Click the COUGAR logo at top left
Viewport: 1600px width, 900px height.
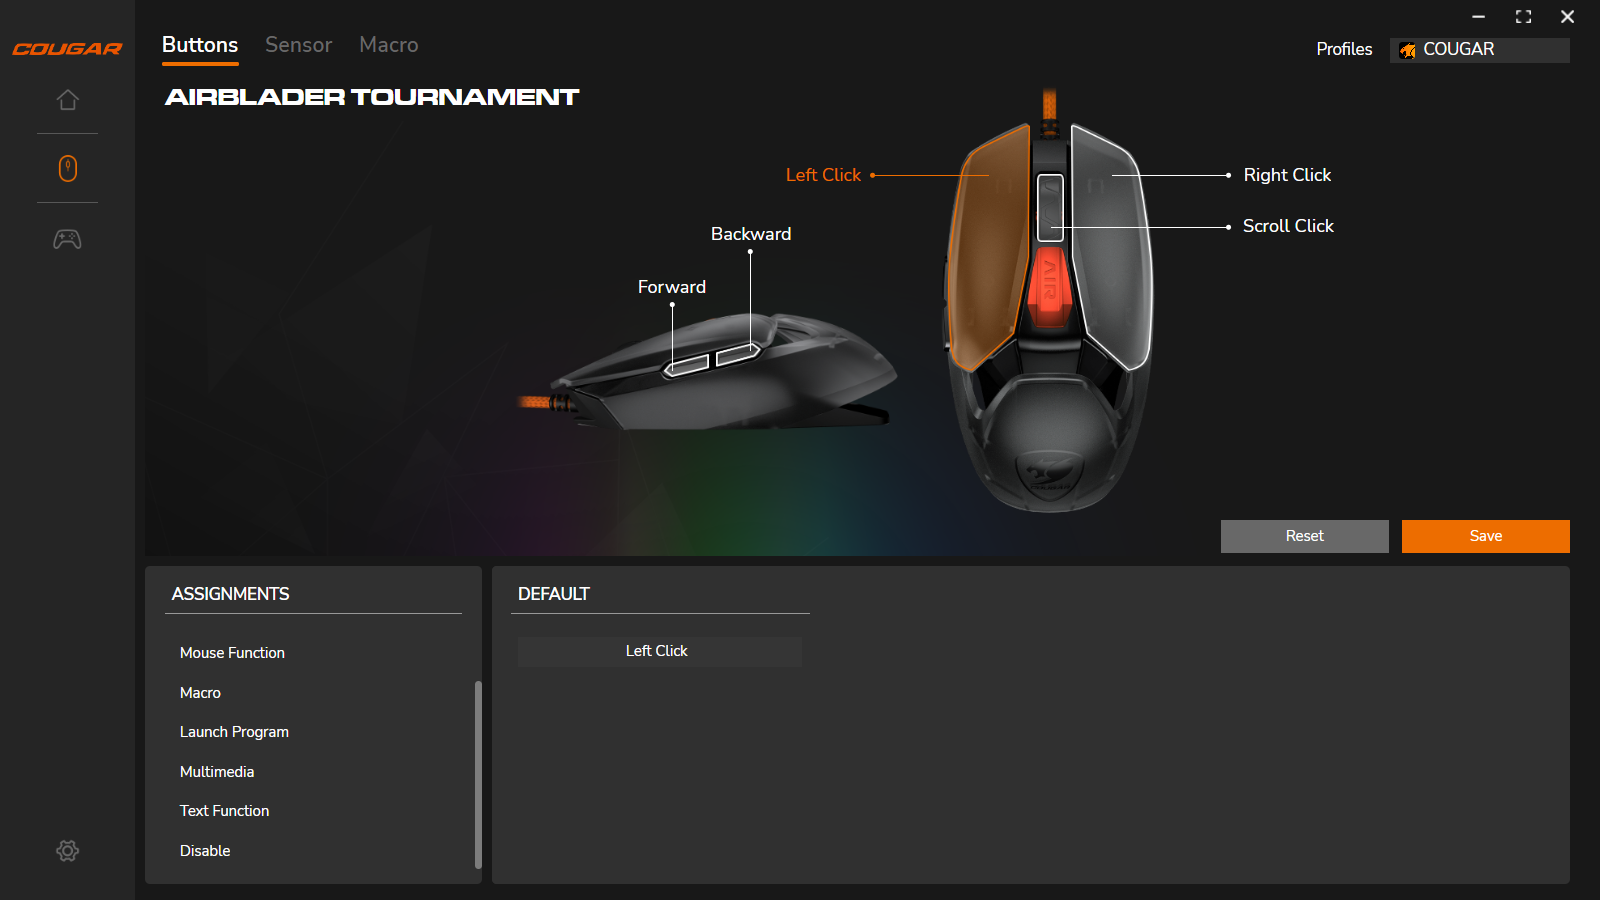[x=67, y=49]
